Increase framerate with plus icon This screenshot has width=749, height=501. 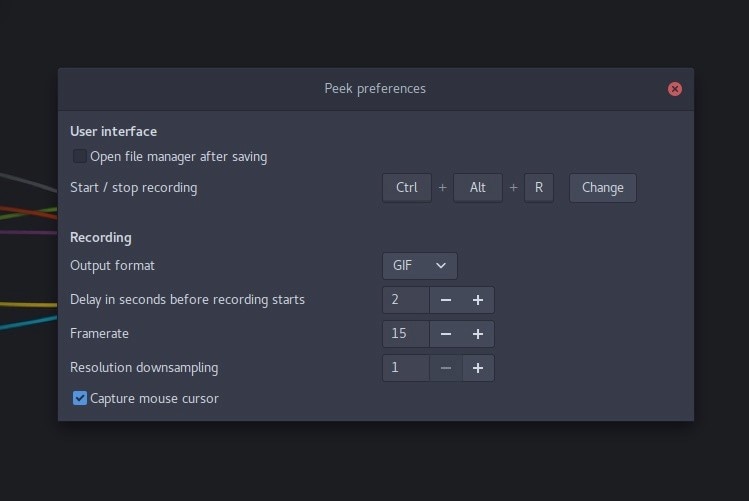coord(478,334)
